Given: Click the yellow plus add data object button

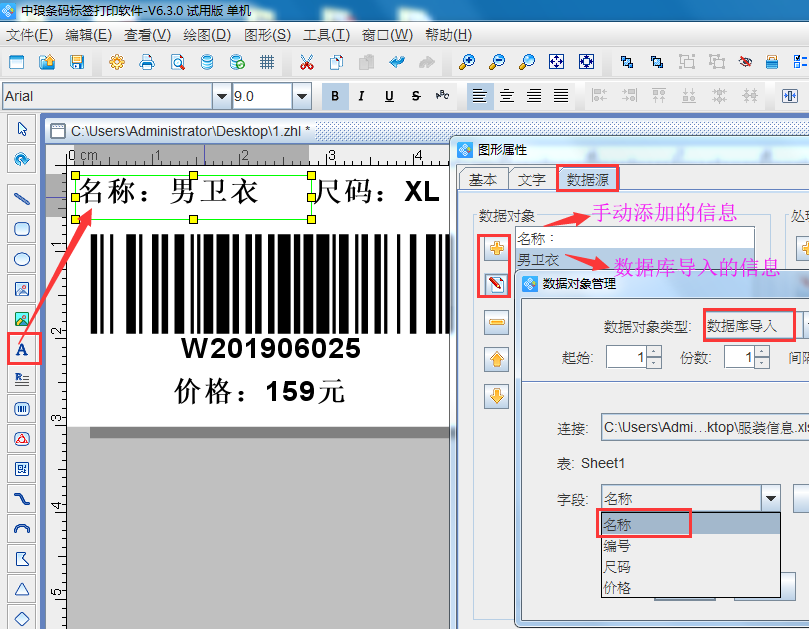Looking at the screenshot, I should 497,248.
